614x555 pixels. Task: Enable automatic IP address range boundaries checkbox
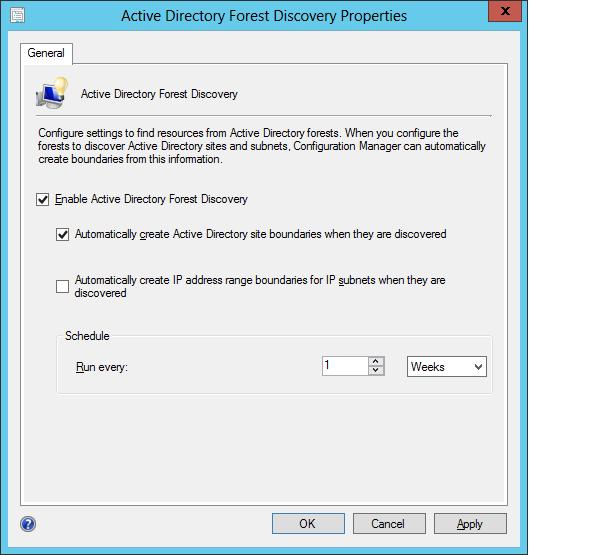62,286
